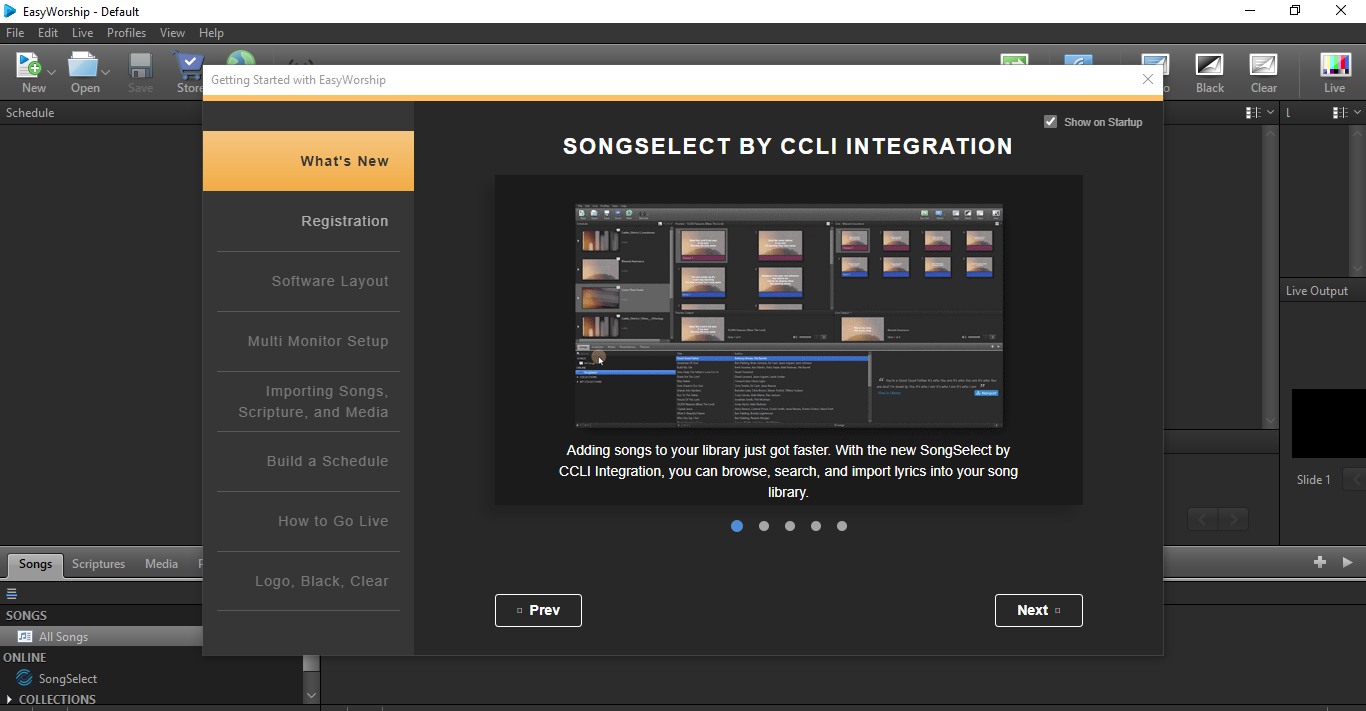This screenshot has width=1366, height=711.
Task: Open the Profiles menu
Action: pos(126,33)
